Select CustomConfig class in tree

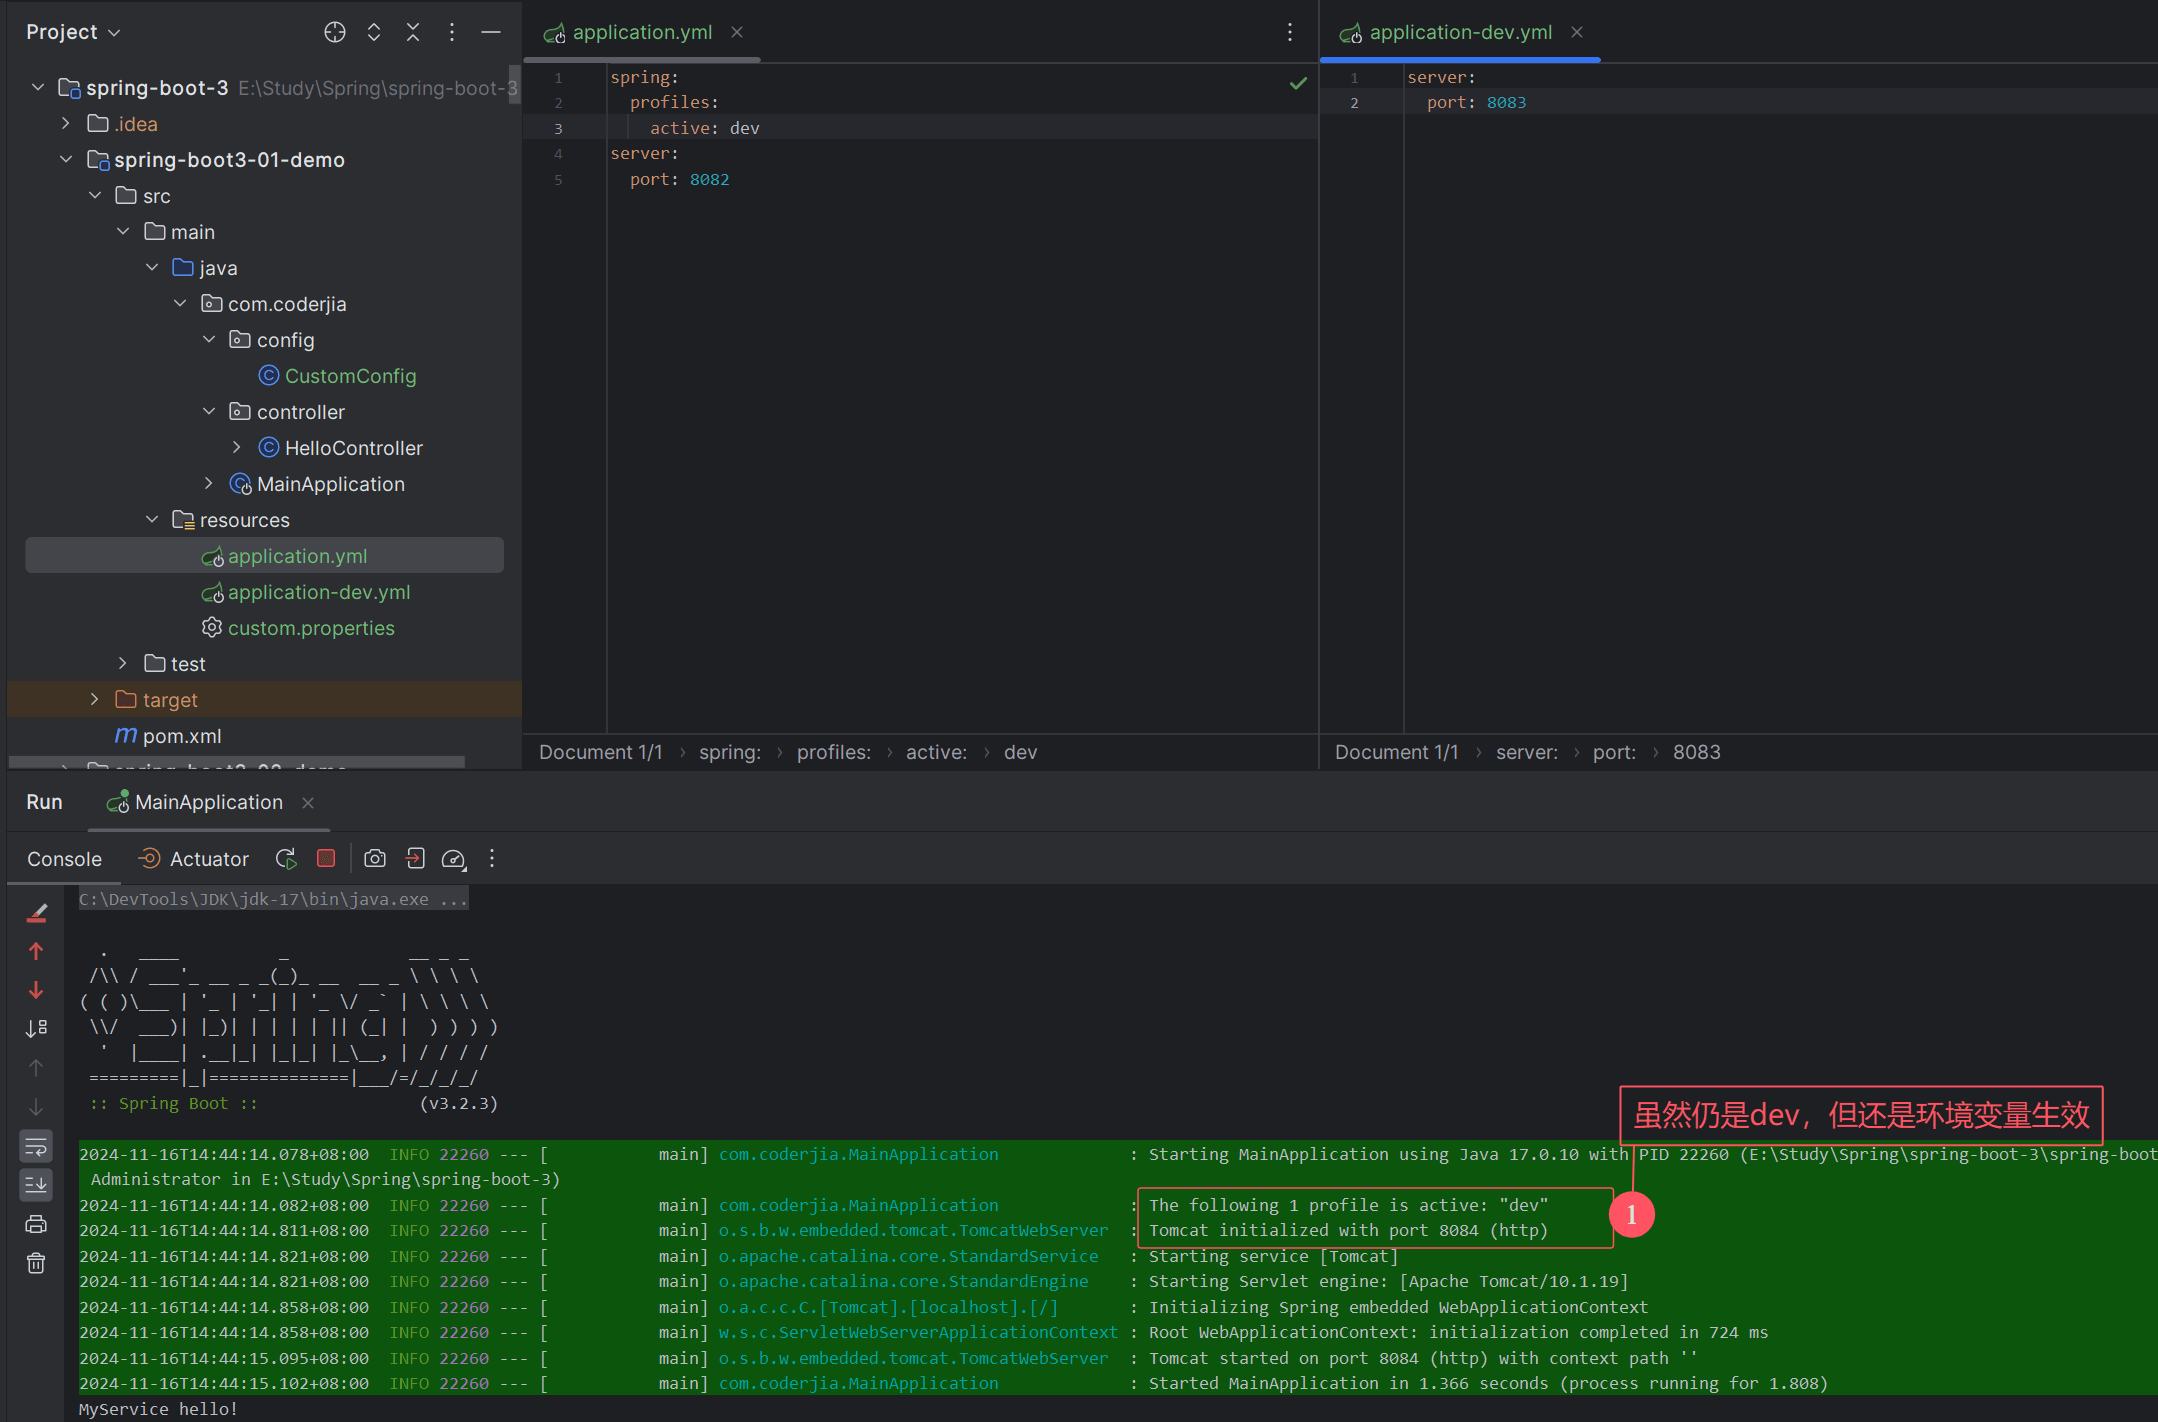tap(337, 376)
